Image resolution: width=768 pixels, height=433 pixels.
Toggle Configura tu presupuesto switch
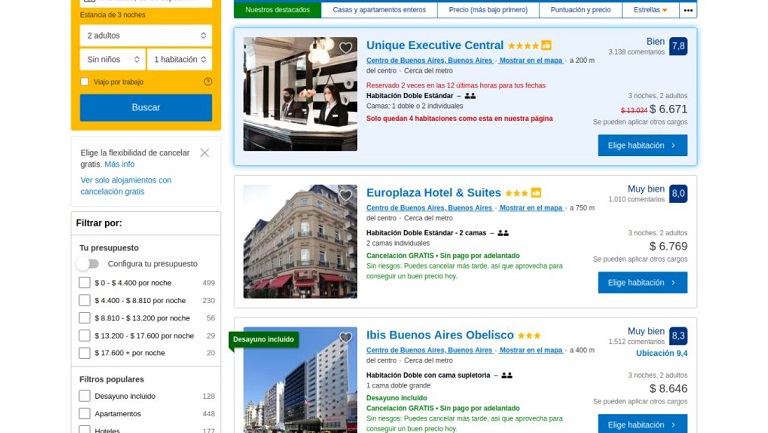pyautogui.click(x=88, y=264)
